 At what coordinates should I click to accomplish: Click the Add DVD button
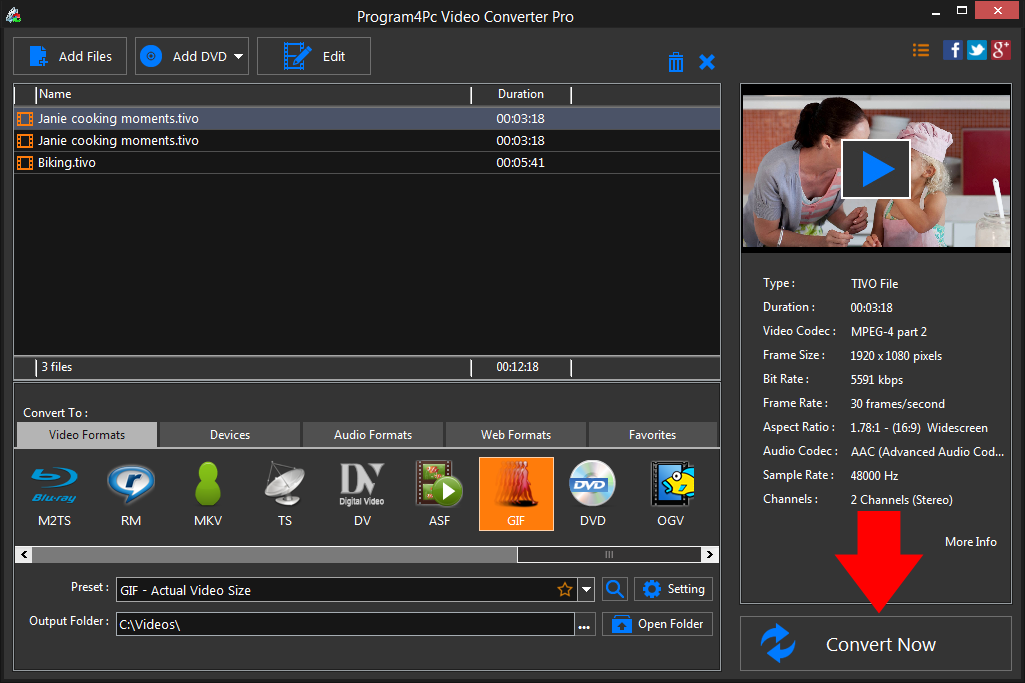click(192, 56)
